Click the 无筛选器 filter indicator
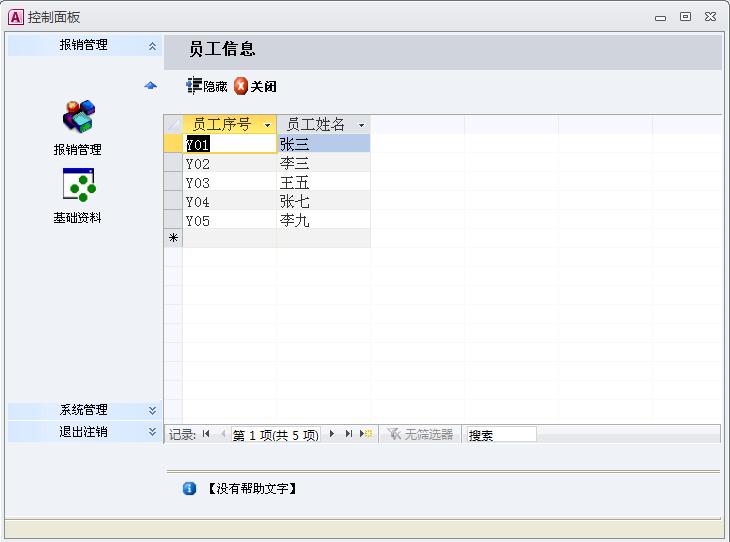The image size is (730, 542). 420,434
